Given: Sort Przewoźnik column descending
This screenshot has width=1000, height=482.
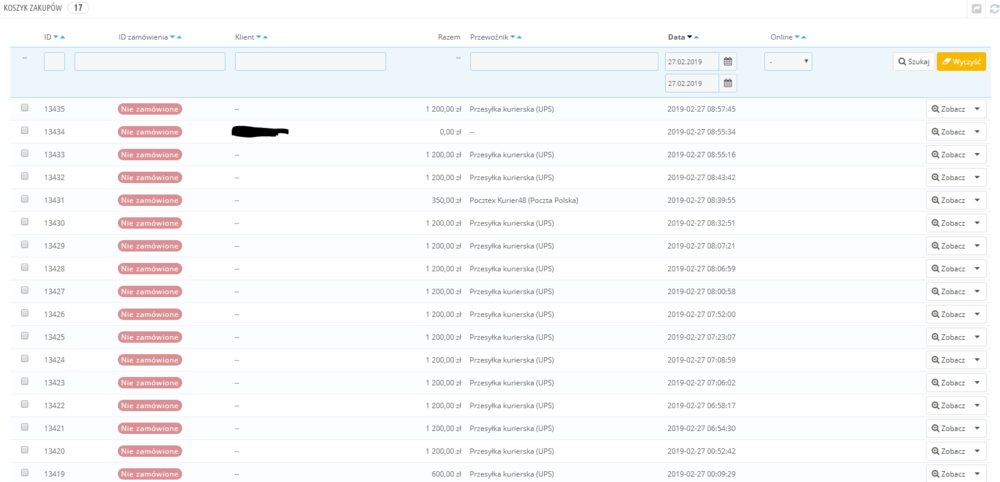Looking at the screenshot, I should point(513,38).
